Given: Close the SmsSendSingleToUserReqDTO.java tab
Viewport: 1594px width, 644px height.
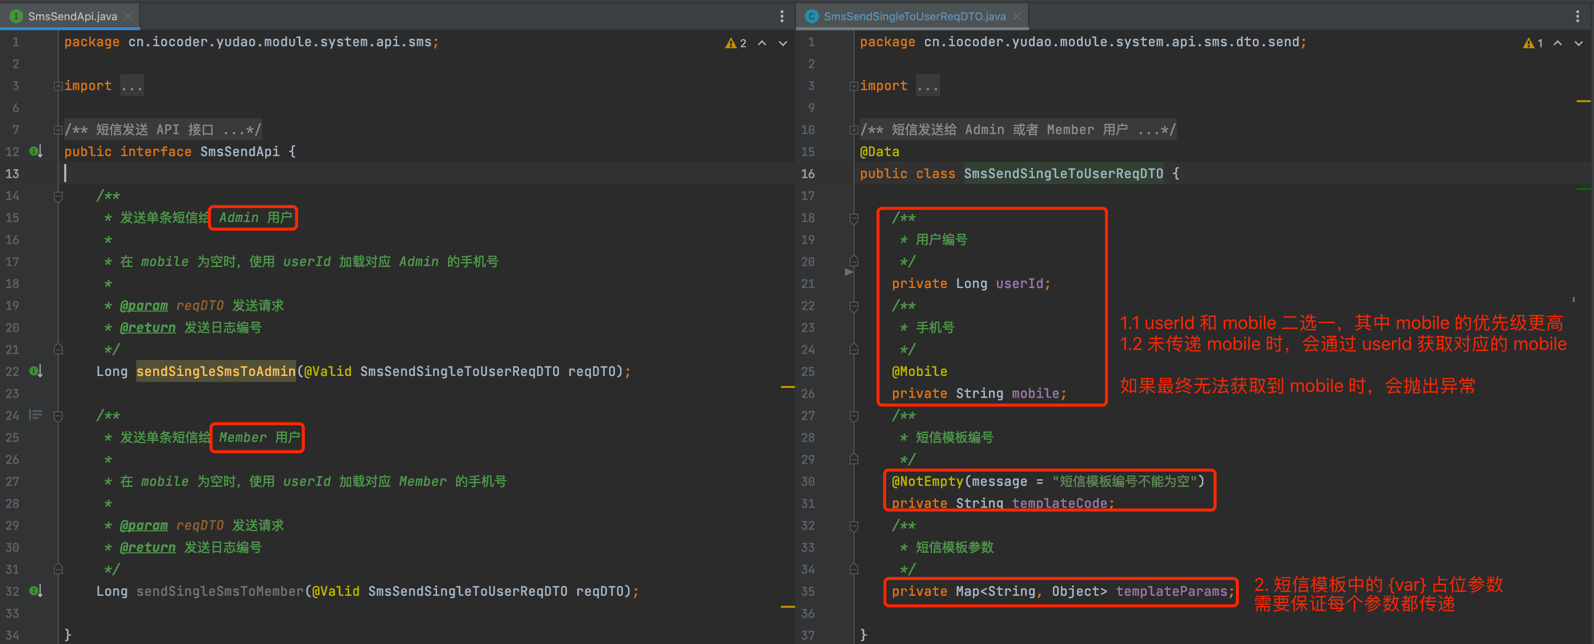Looking at the screenshot, I should [1017, 16].
